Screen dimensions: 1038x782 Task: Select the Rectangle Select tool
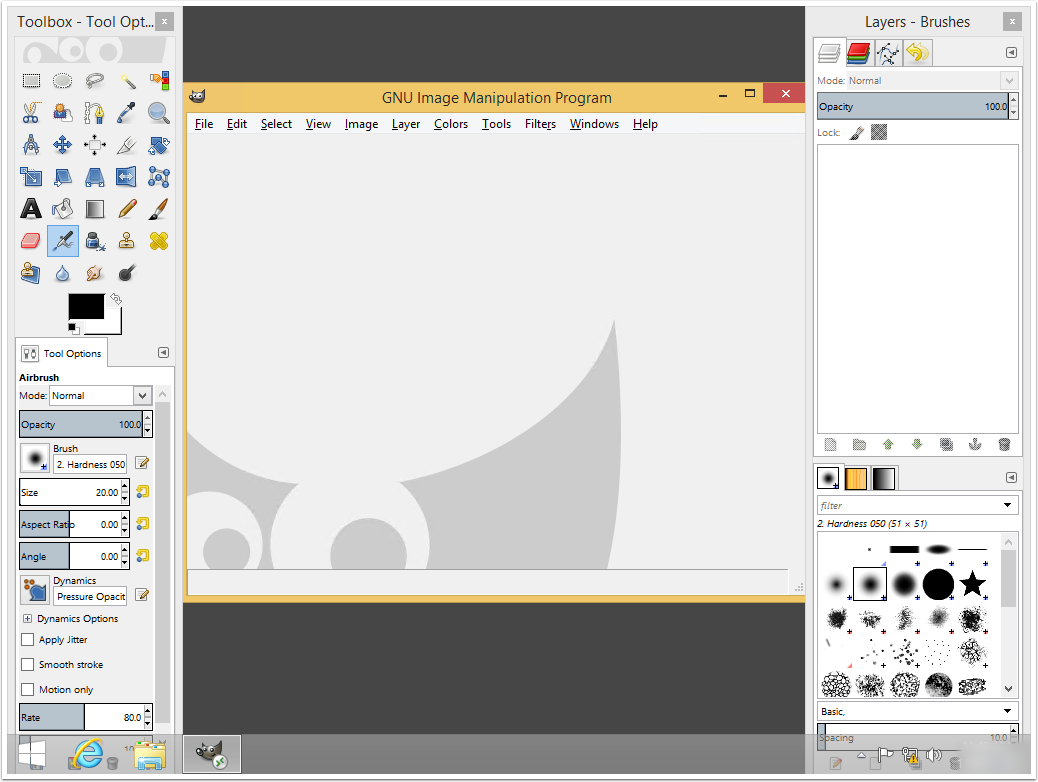coord(31,81)
